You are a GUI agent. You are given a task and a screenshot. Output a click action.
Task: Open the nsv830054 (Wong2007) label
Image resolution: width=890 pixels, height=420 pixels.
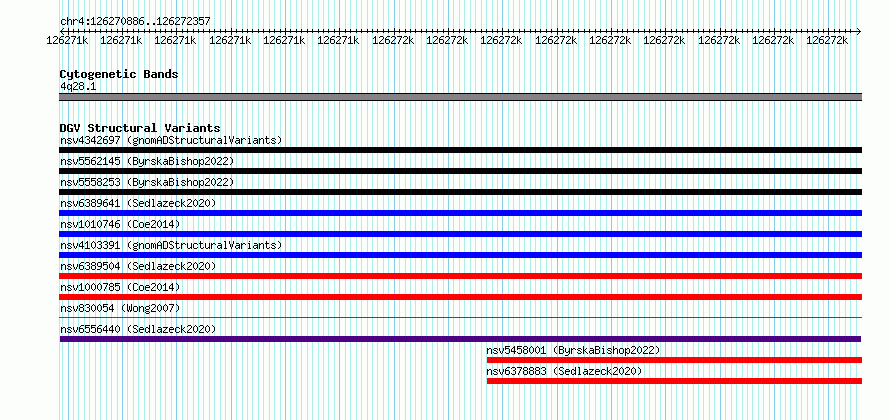tap(120, 308)
